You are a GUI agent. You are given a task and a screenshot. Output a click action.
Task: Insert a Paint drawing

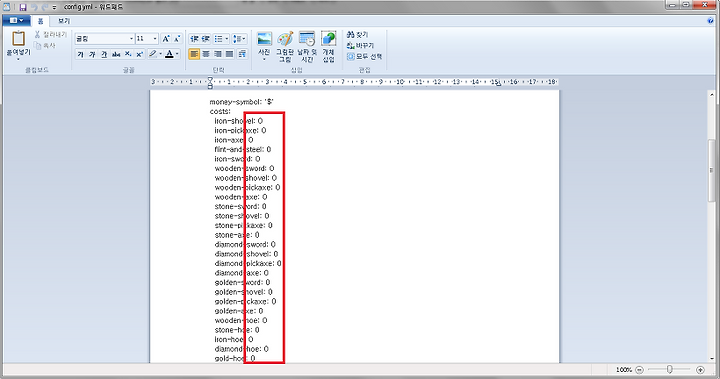pos(285,46)
